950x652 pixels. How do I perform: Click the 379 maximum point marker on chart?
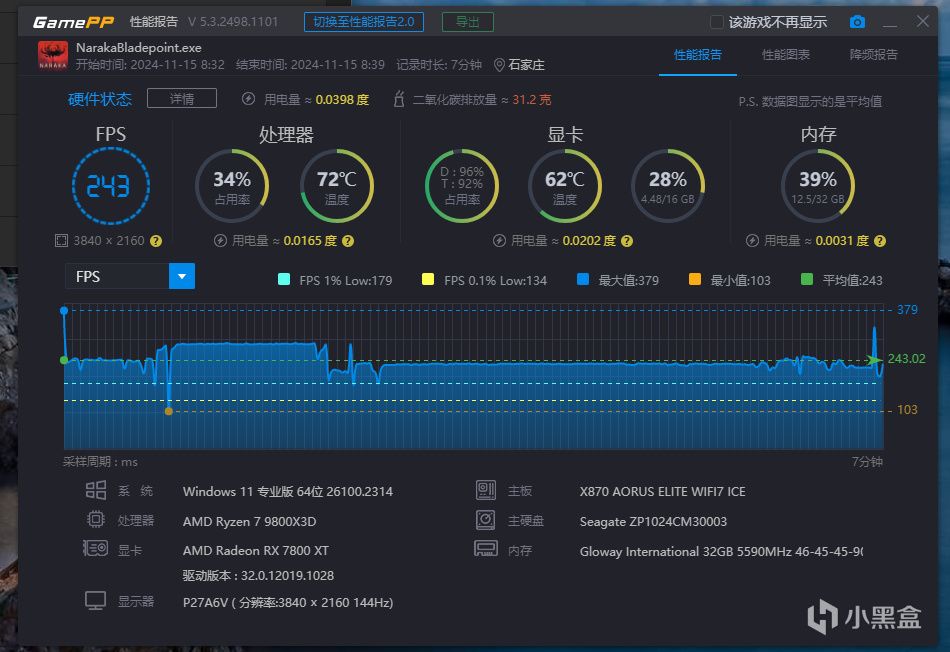point(64,310)
